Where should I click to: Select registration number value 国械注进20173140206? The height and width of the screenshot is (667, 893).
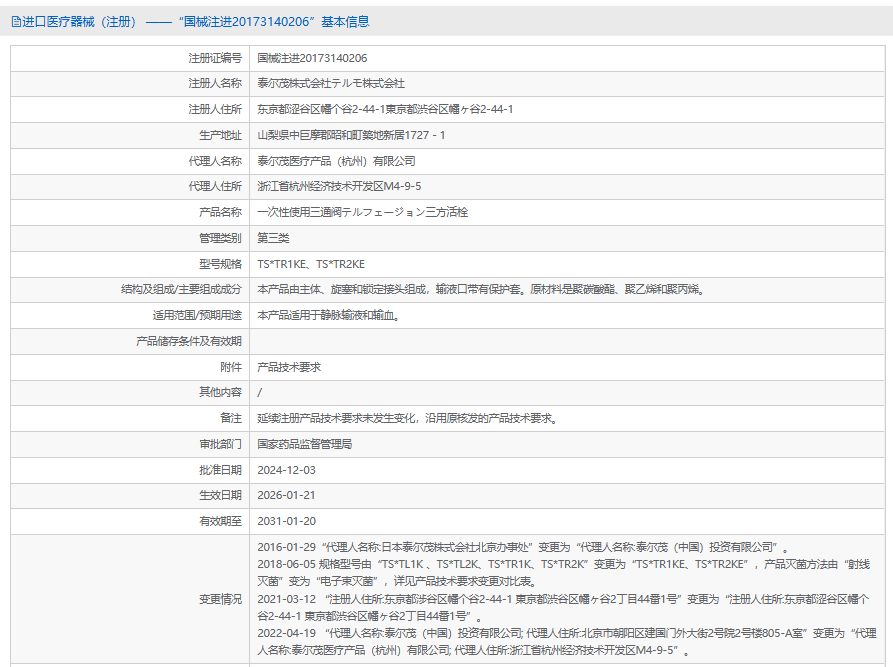312,58
